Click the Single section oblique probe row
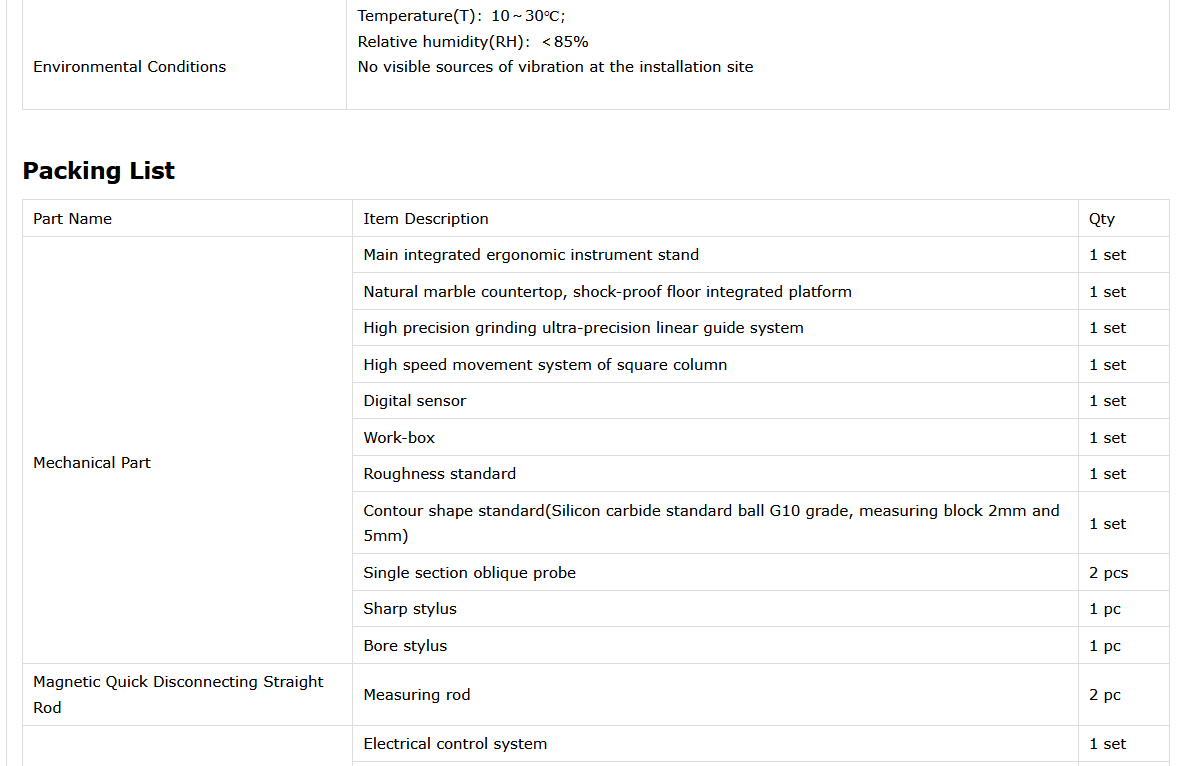The width and height of the screenshot is (1181, 766). pyautogui.click(x=469, y=573)
